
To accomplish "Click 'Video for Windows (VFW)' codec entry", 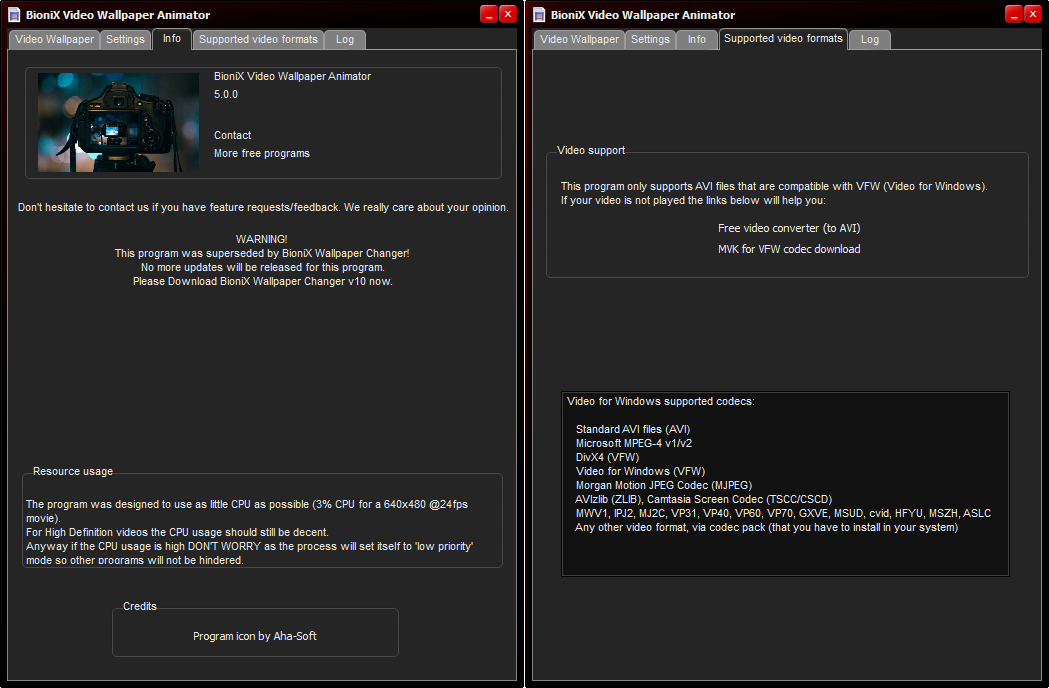I will pyautogui.click(x=640, y=471).
